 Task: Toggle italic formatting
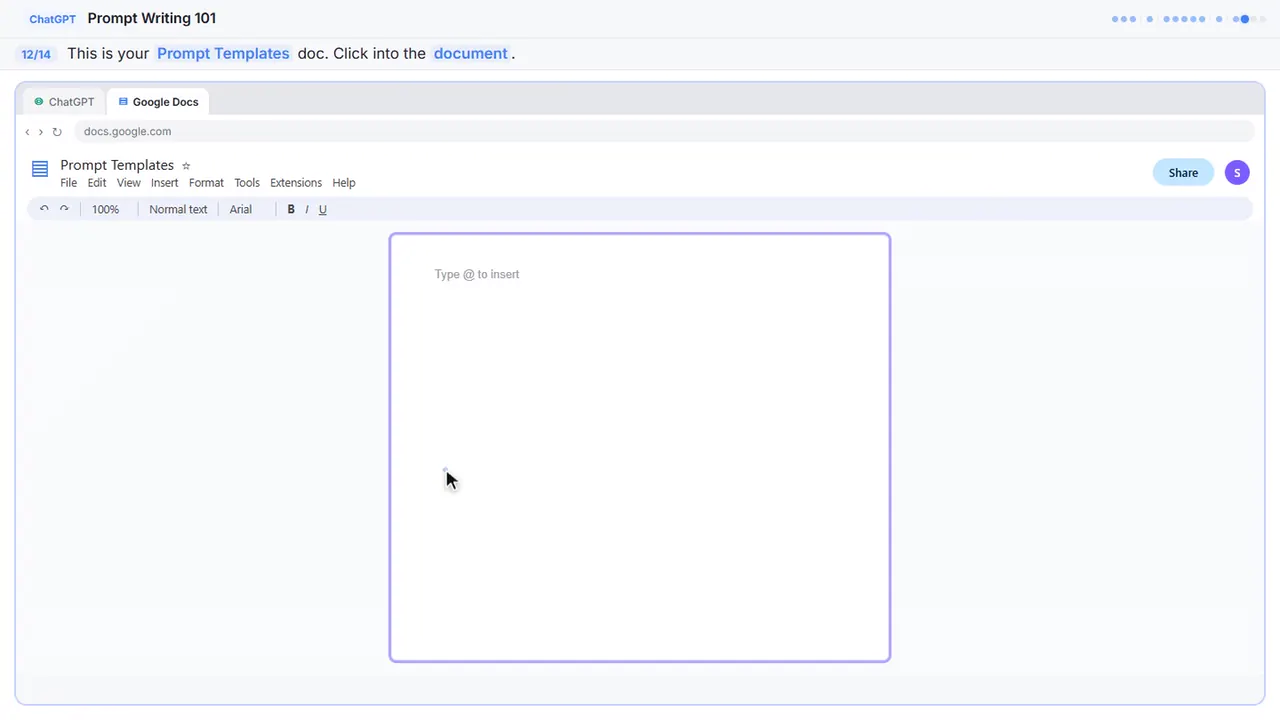(x=307, y=209)
